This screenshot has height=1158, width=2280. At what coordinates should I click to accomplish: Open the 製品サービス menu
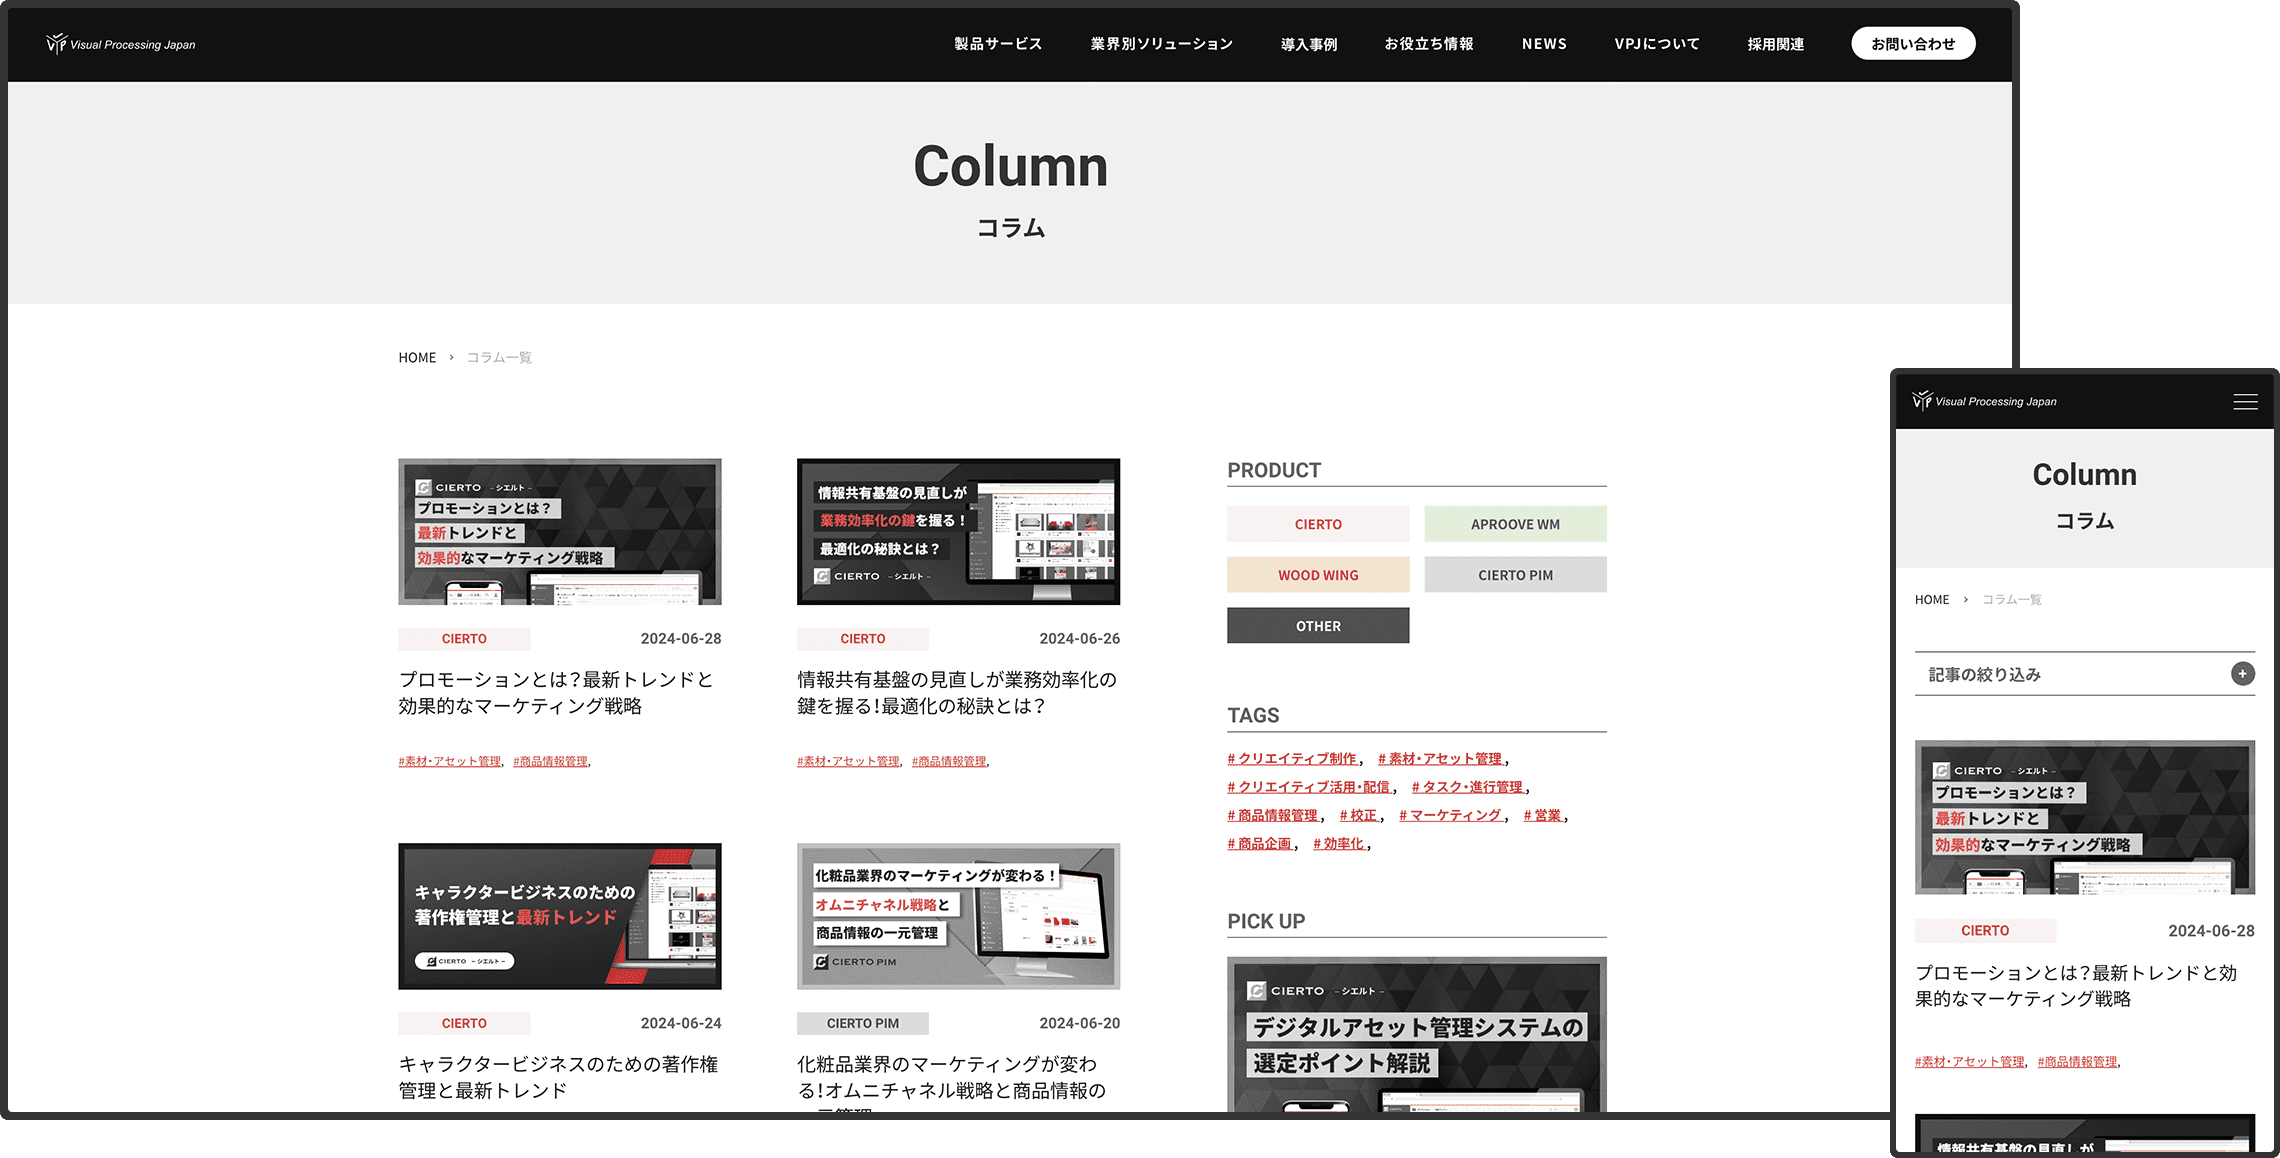[998, 44]
